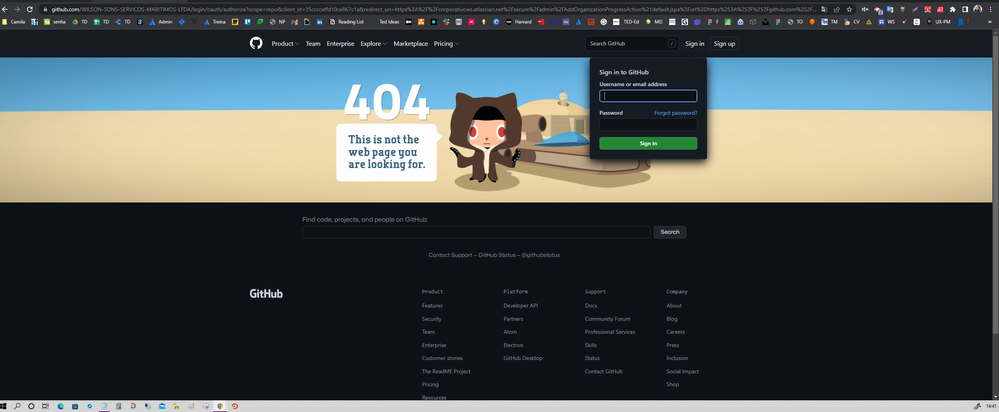
Task: Show hidden bookmarks via the overflow chevron
Action: (989, 22)
